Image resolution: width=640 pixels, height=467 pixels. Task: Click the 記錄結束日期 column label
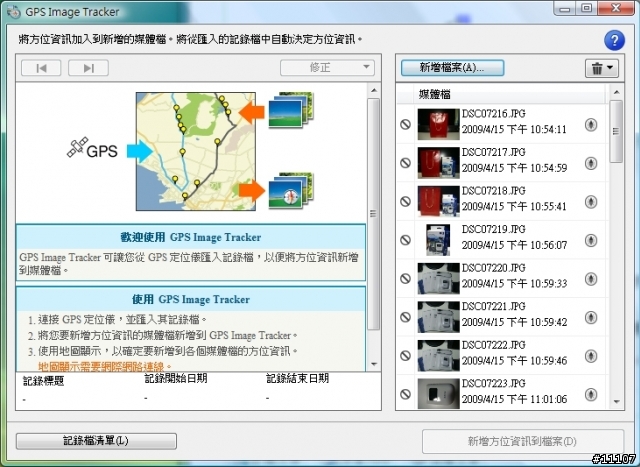[298, 378]
